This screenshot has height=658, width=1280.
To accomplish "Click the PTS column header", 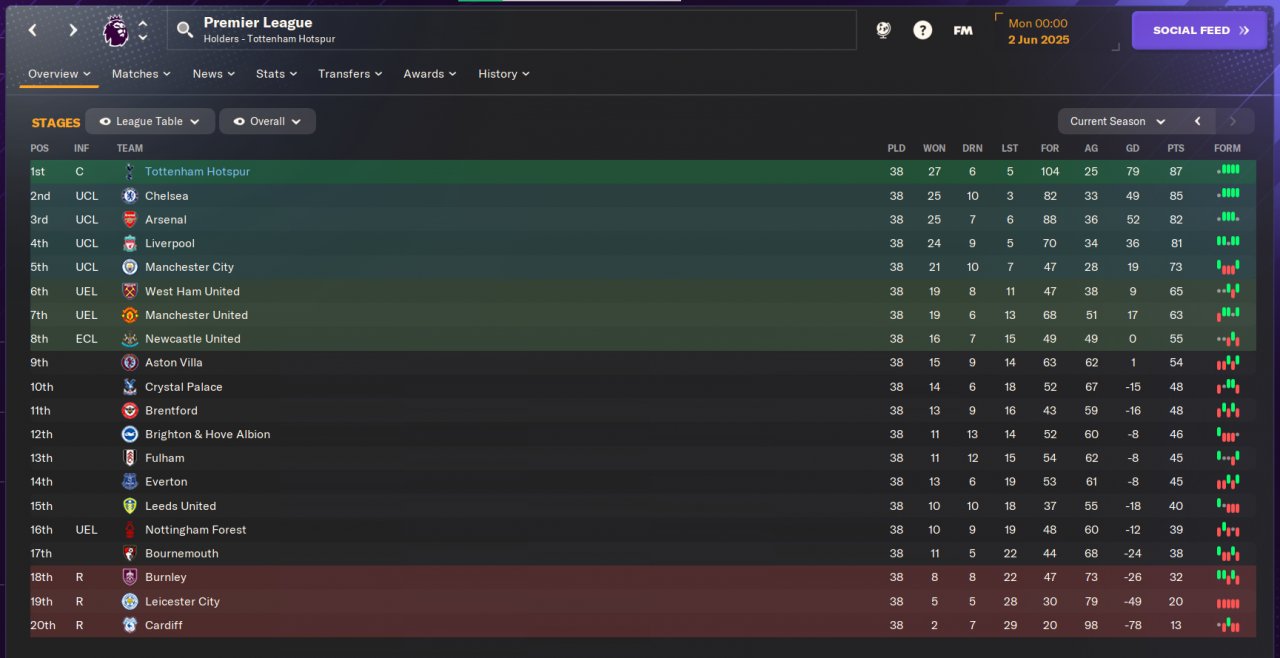I will click(1175, 148).
